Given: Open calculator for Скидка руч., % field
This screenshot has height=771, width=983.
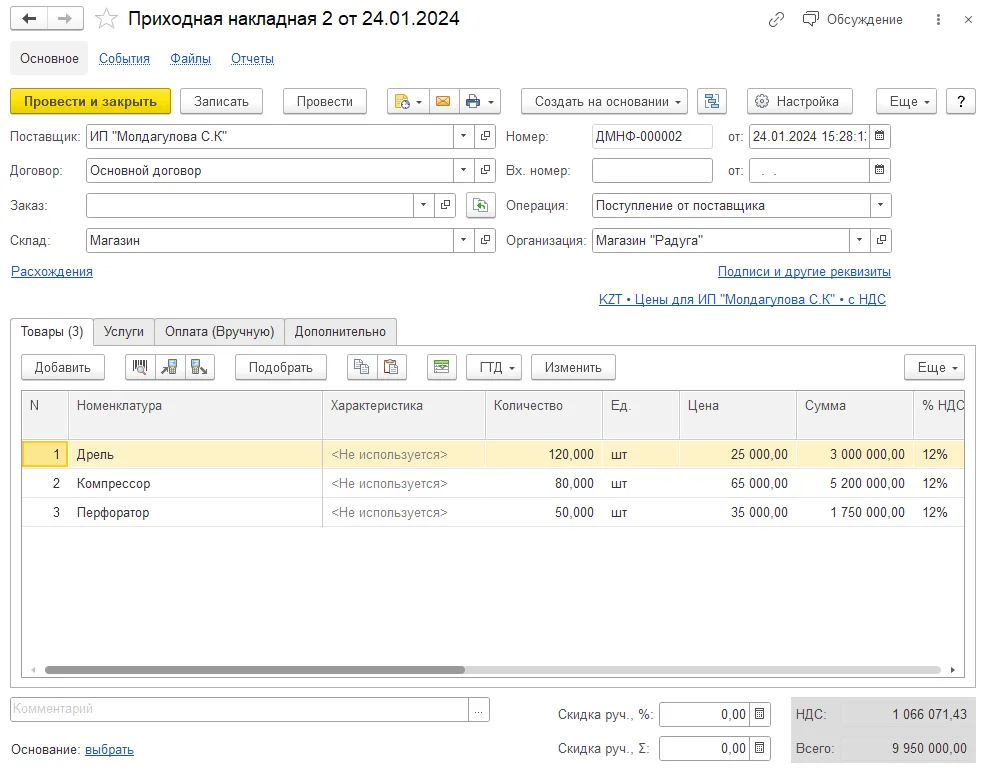Looking at the screenshot, I should (759, 714).
